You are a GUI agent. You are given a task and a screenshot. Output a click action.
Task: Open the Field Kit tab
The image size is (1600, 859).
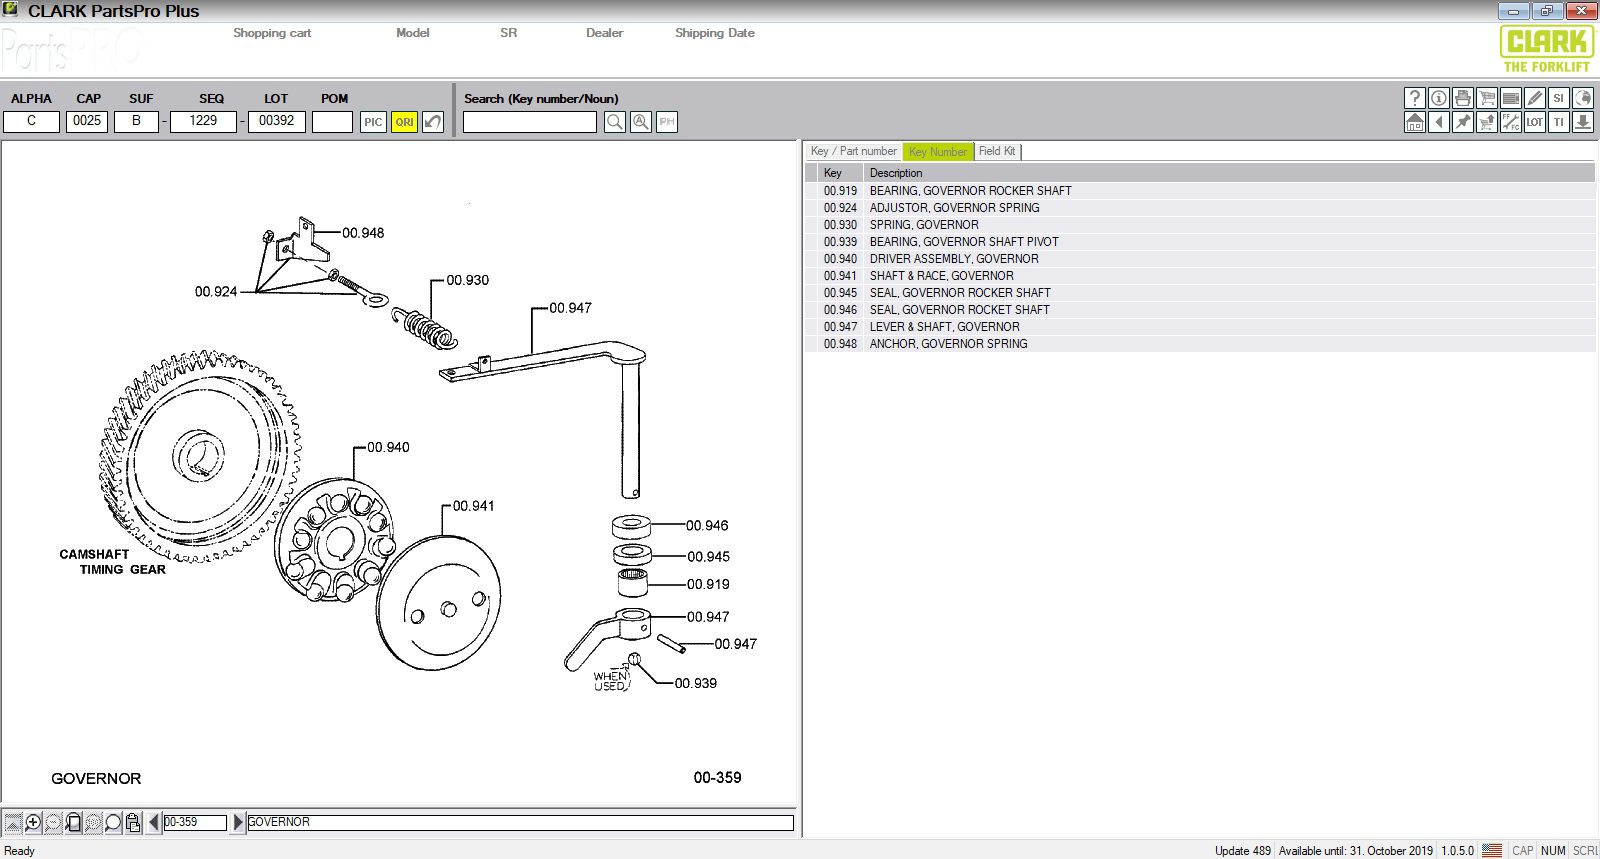click(996, 151)
